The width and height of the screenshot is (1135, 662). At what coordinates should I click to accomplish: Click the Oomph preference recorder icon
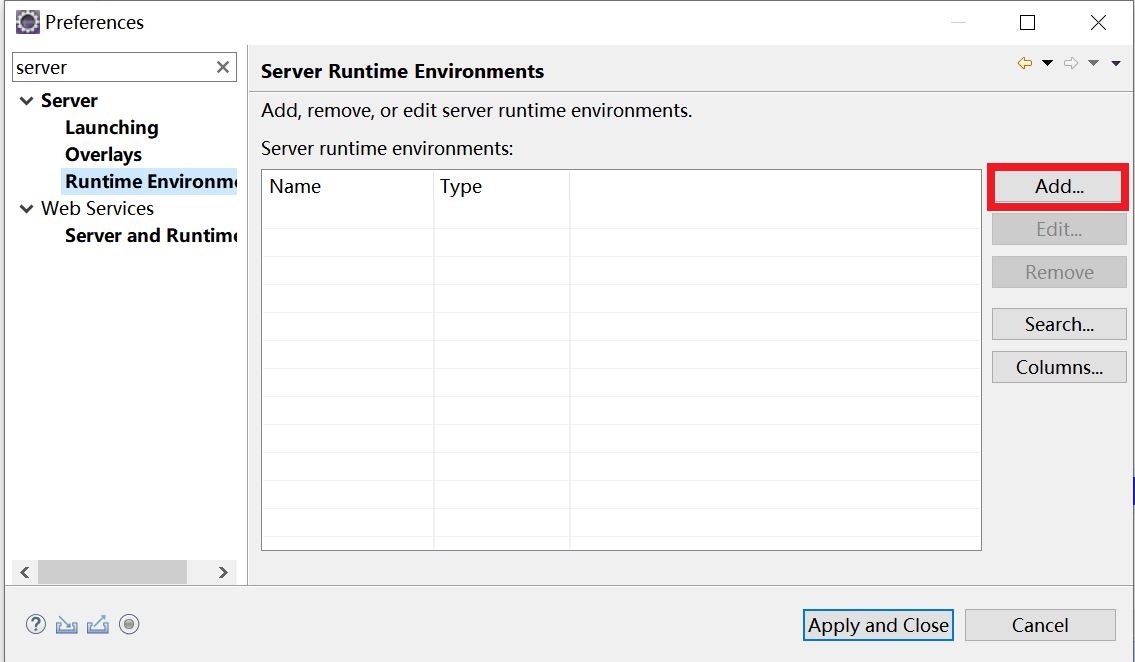tap(129, 624)
